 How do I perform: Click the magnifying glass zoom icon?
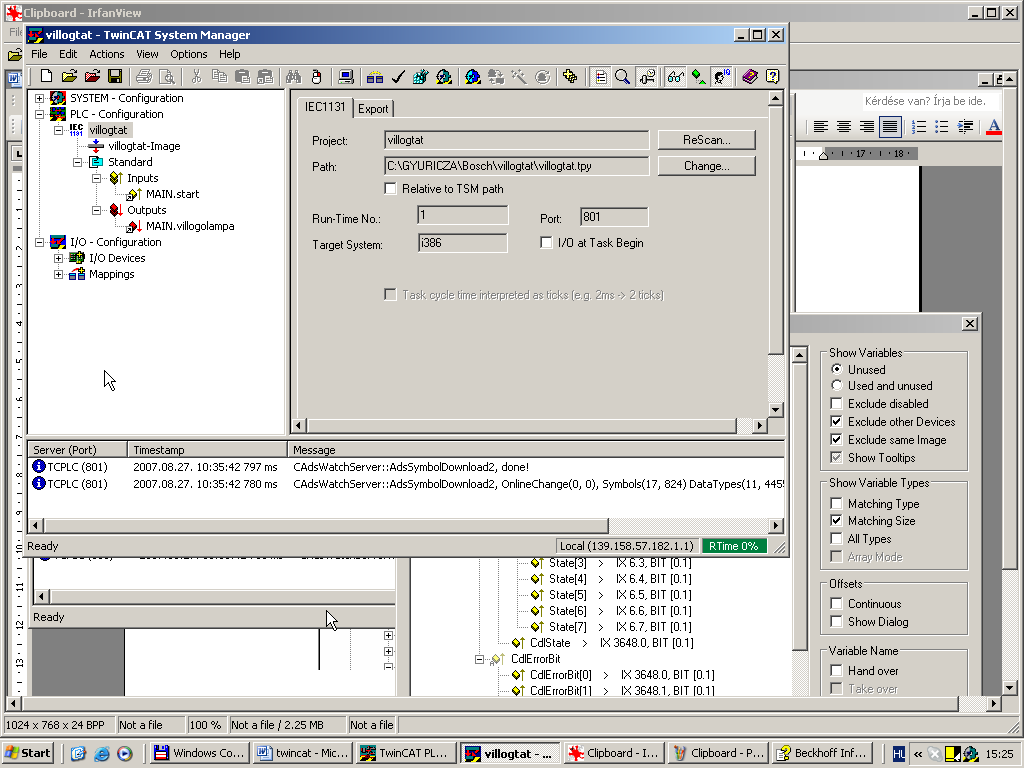[622, 77]
